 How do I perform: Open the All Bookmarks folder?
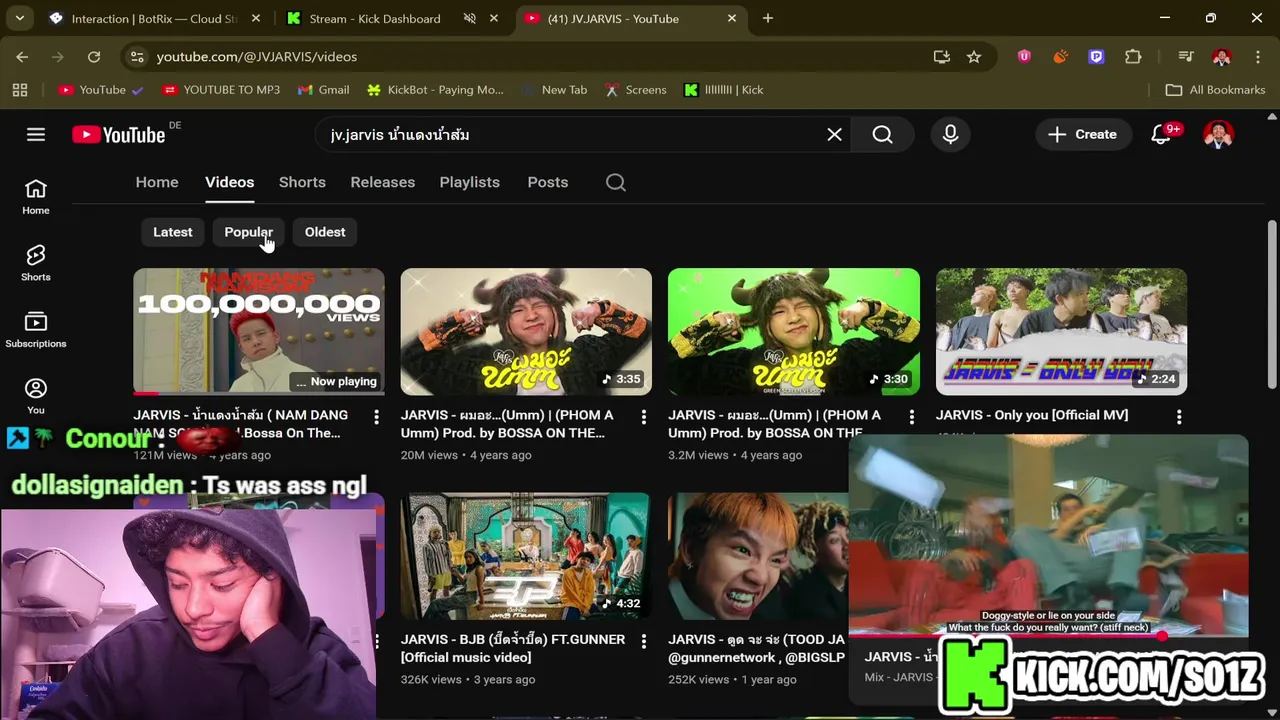(x=1215, y=90)
